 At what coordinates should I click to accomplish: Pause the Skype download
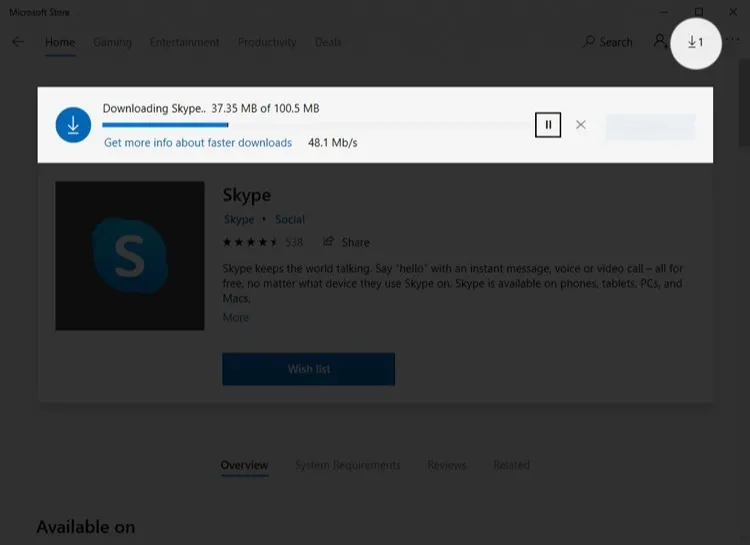548,125
